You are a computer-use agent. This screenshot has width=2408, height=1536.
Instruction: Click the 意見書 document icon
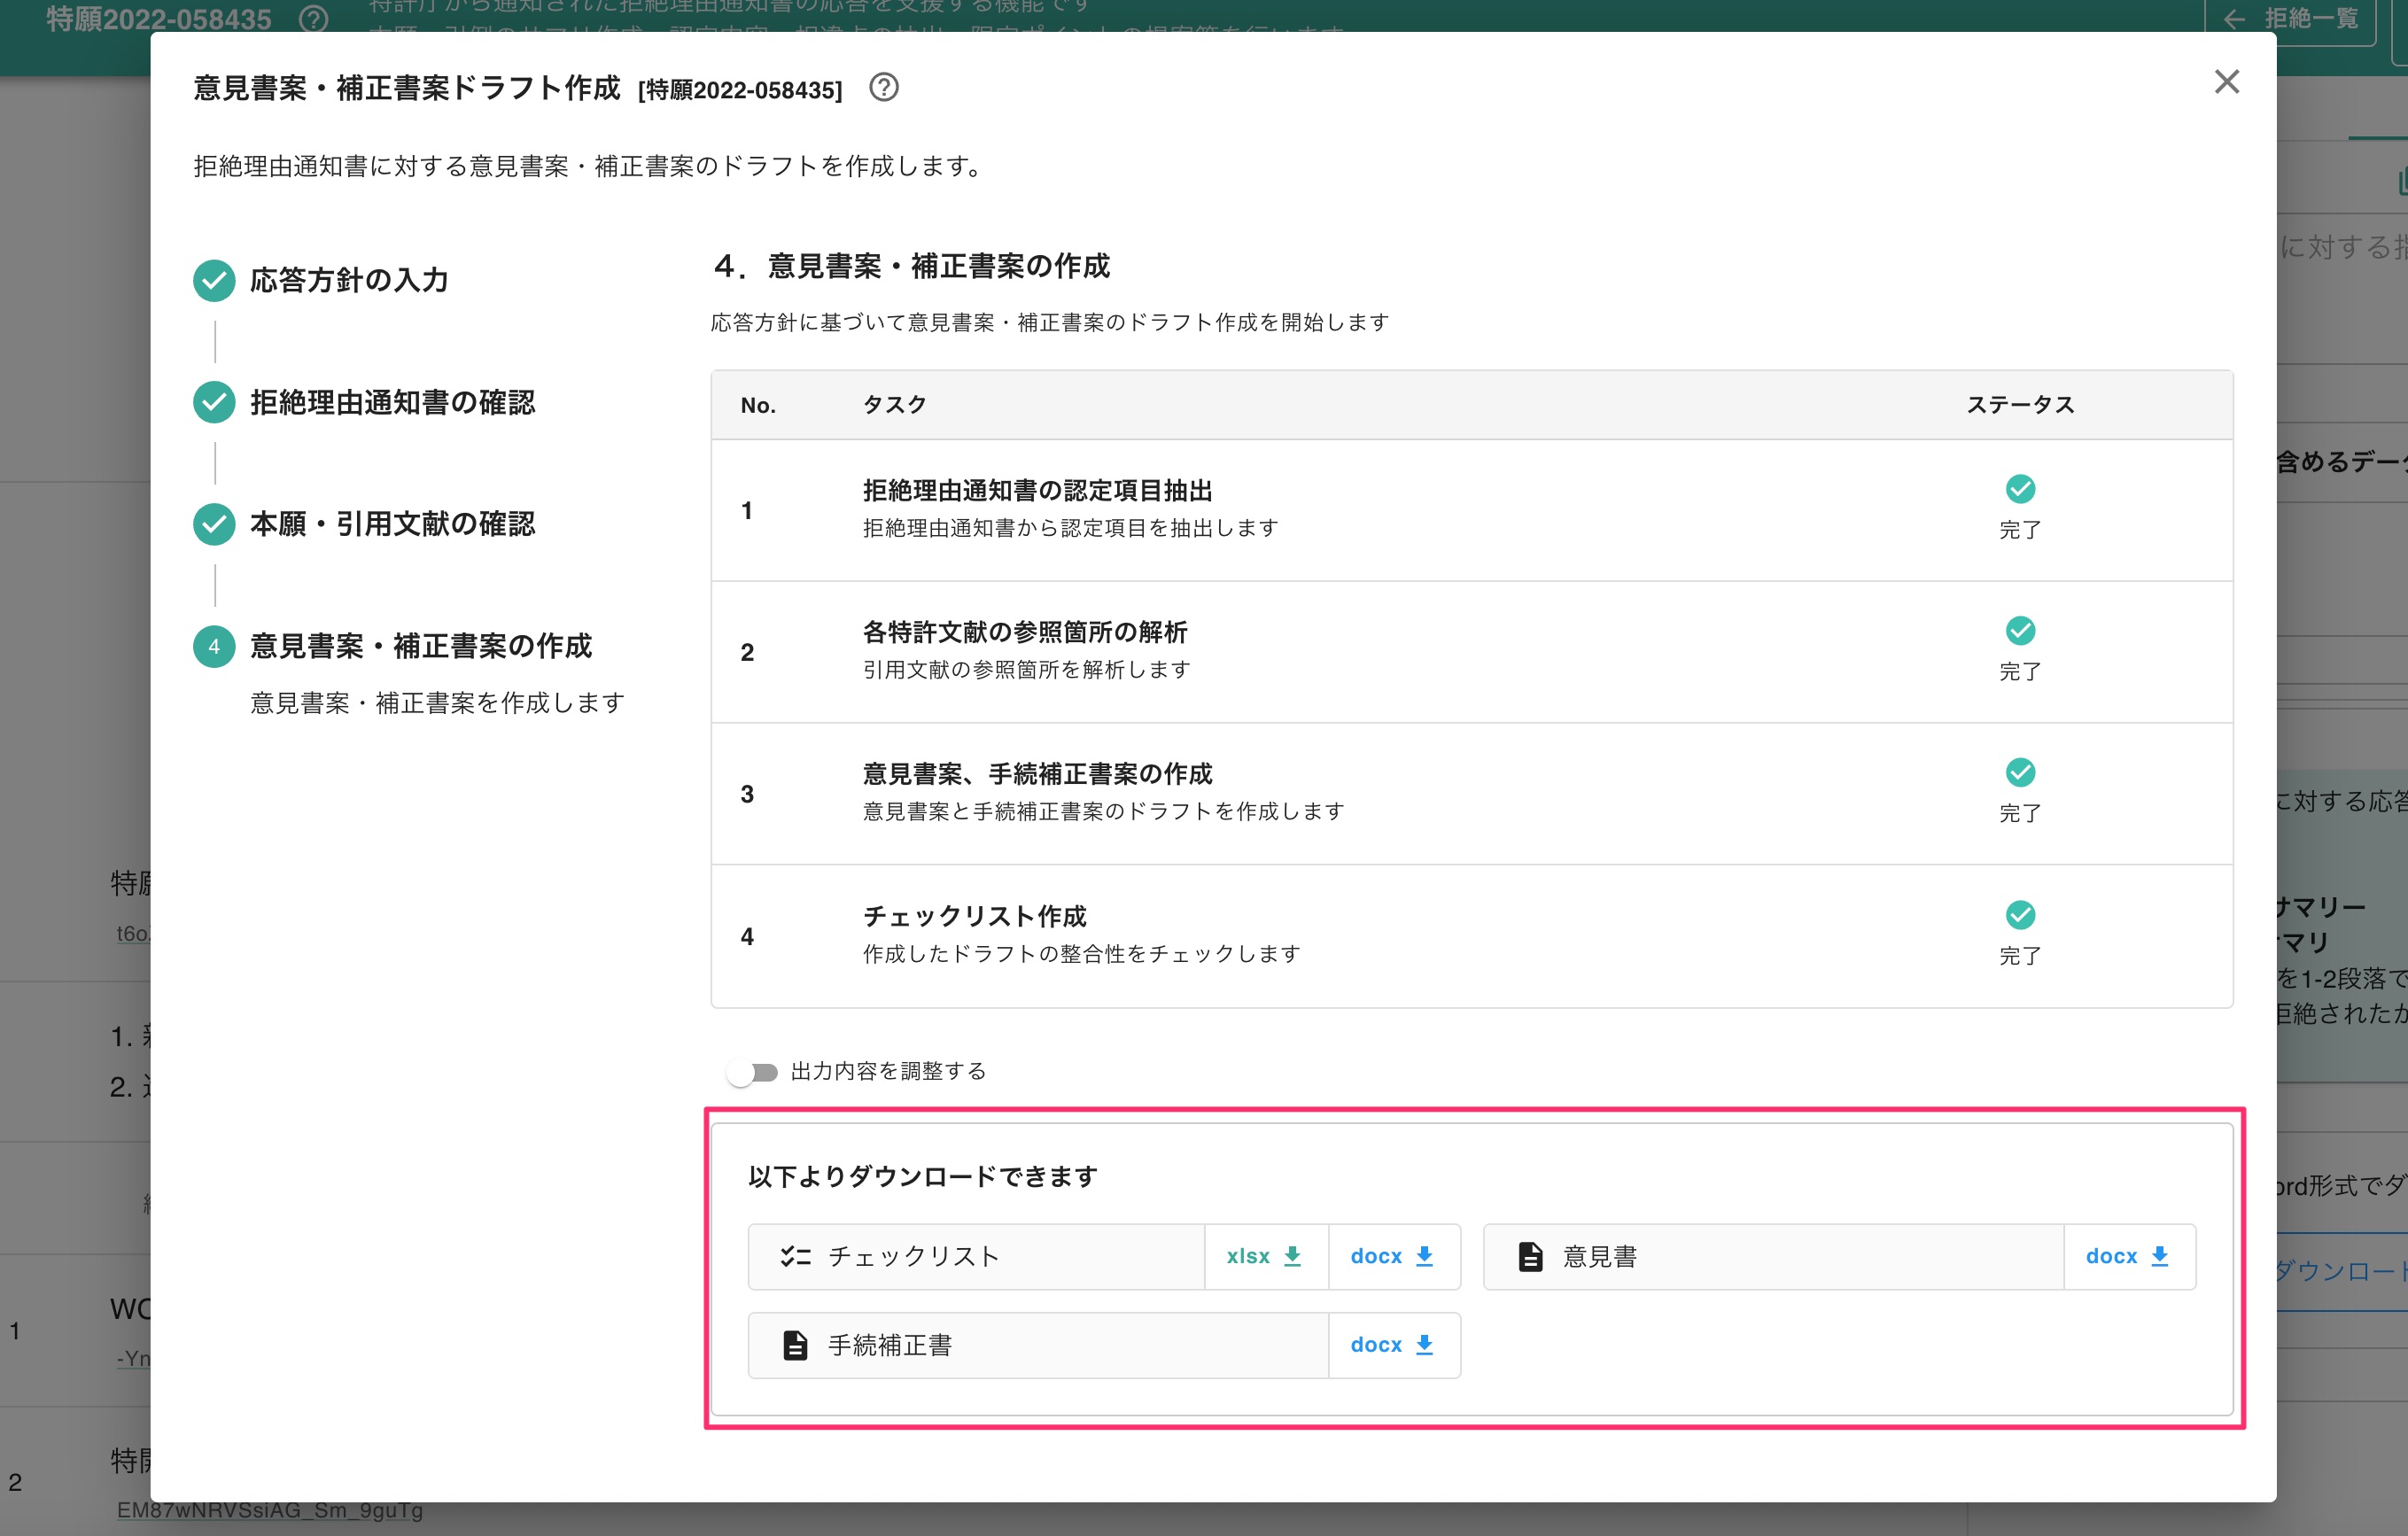[1530, 1256]
